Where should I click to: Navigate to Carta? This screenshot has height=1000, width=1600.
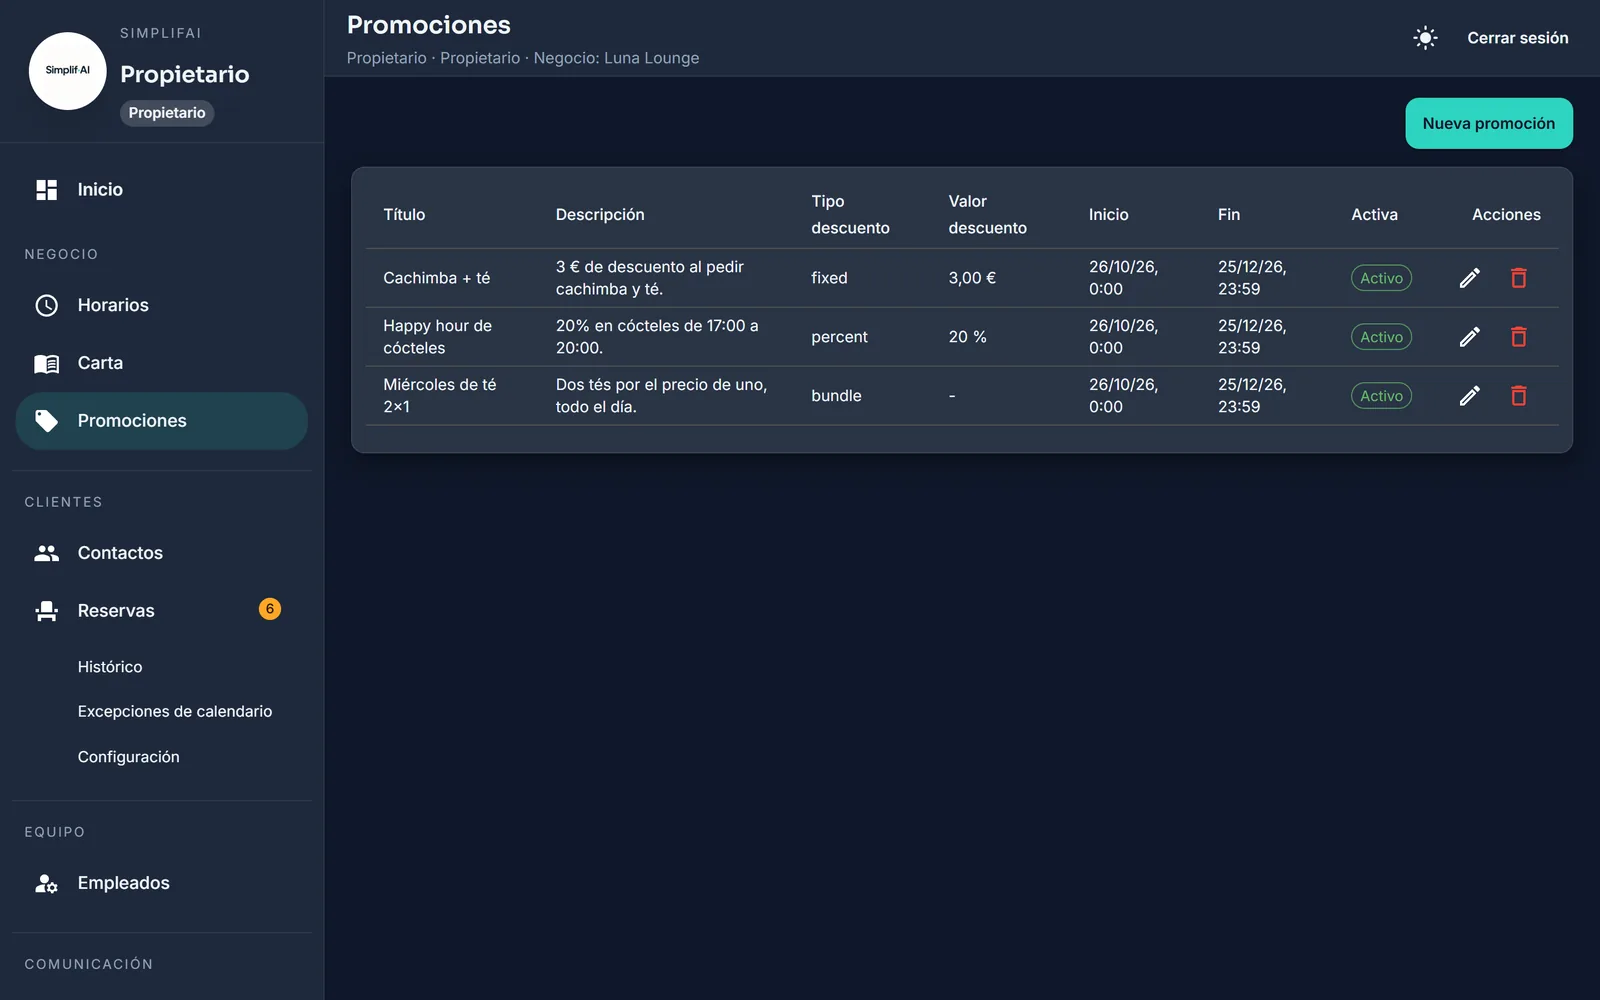click(x=162, y=363)
